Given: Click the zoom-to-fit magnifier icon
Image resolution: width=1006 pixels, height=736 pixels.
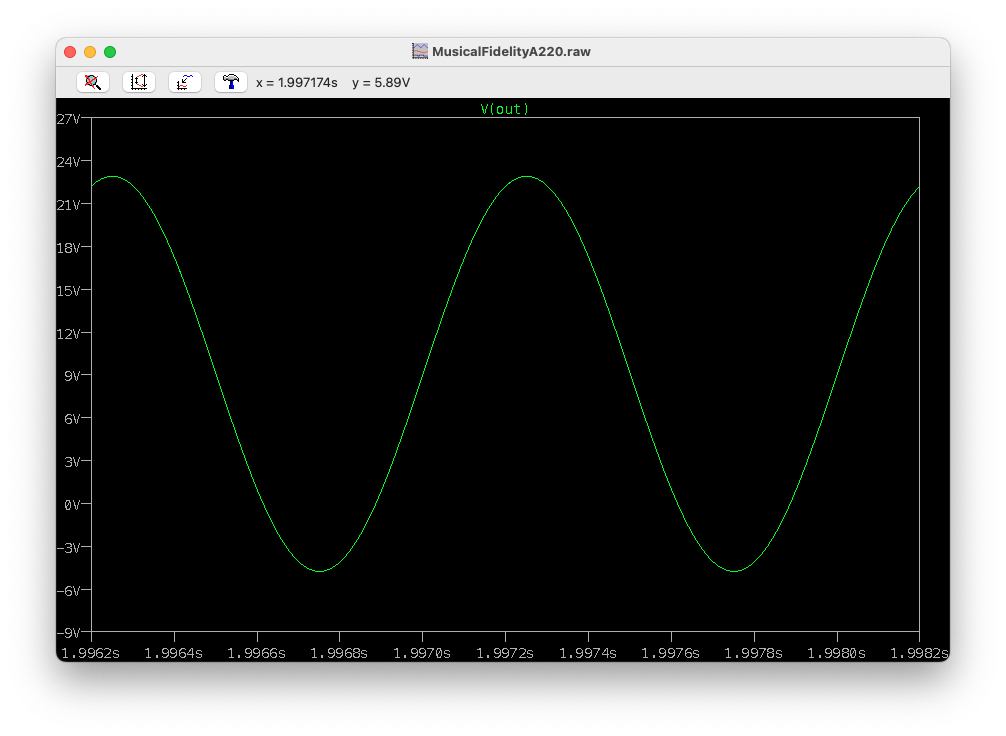Looking at the screenshot, I should click(x=93, y=82).
